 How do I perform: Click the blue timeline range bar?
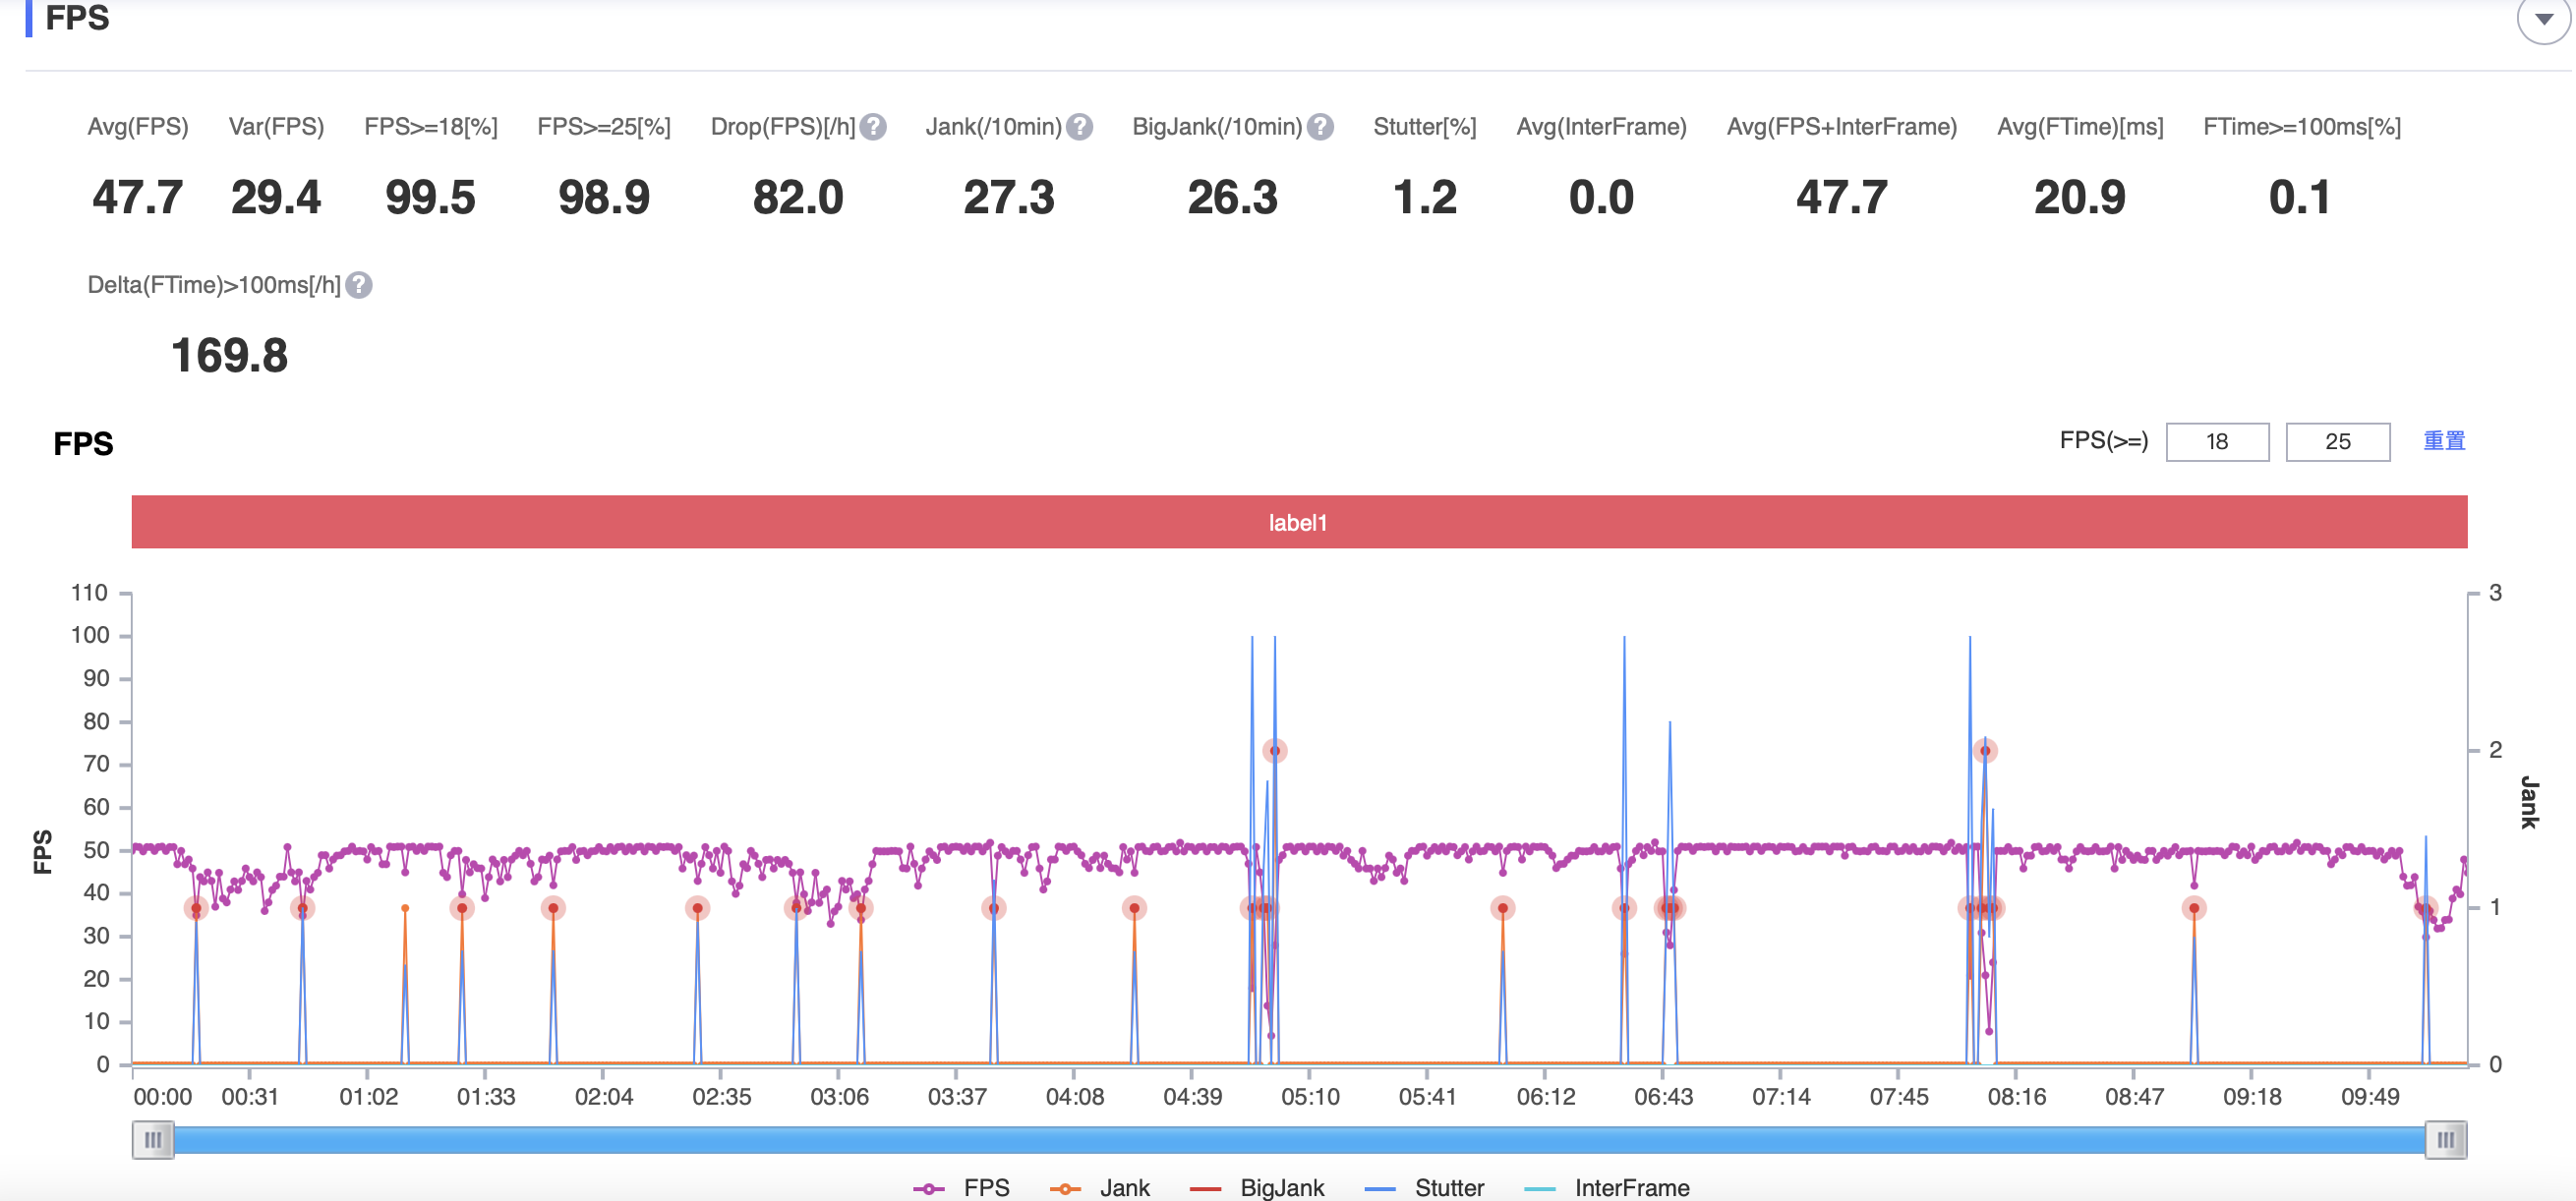[1298, 1140]
